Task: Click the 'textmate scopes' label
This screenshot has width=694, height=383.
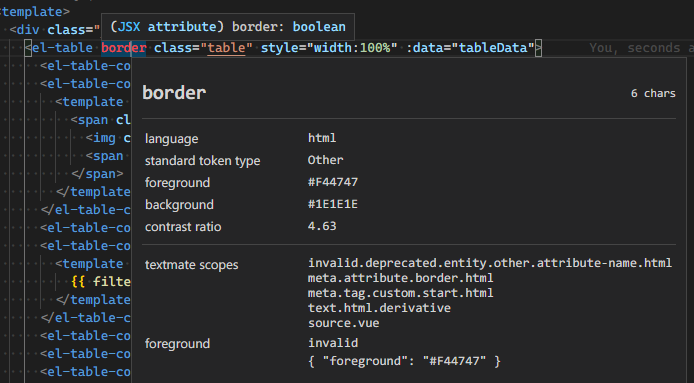Action: click(x=191, y=265)
